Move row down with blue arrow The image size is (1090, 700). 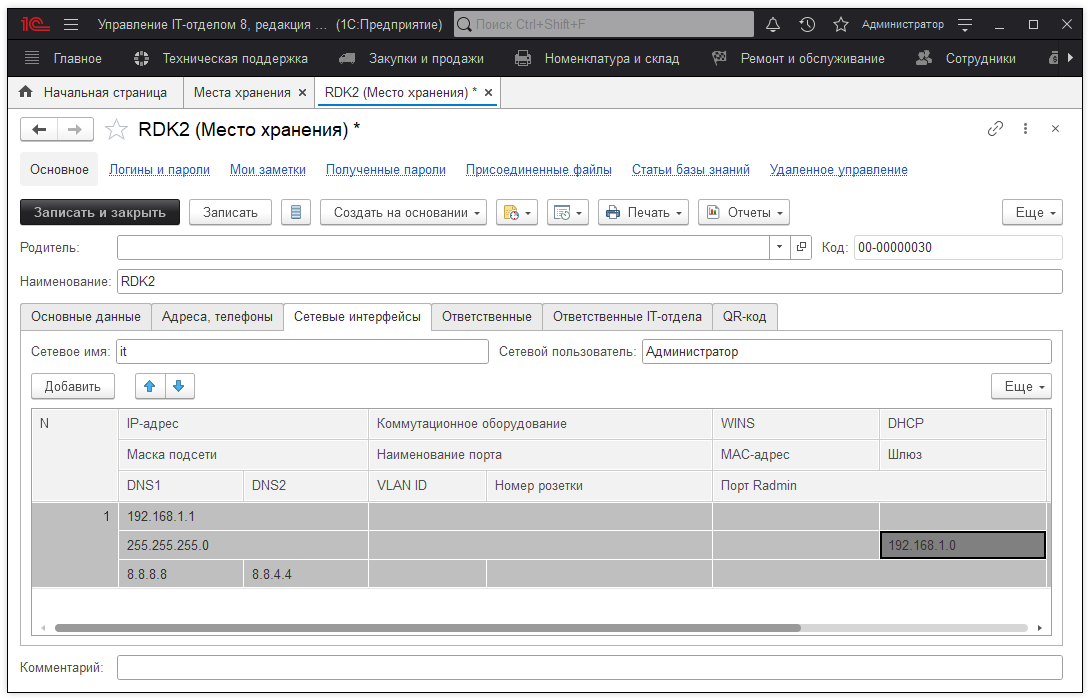click(178, 386)
